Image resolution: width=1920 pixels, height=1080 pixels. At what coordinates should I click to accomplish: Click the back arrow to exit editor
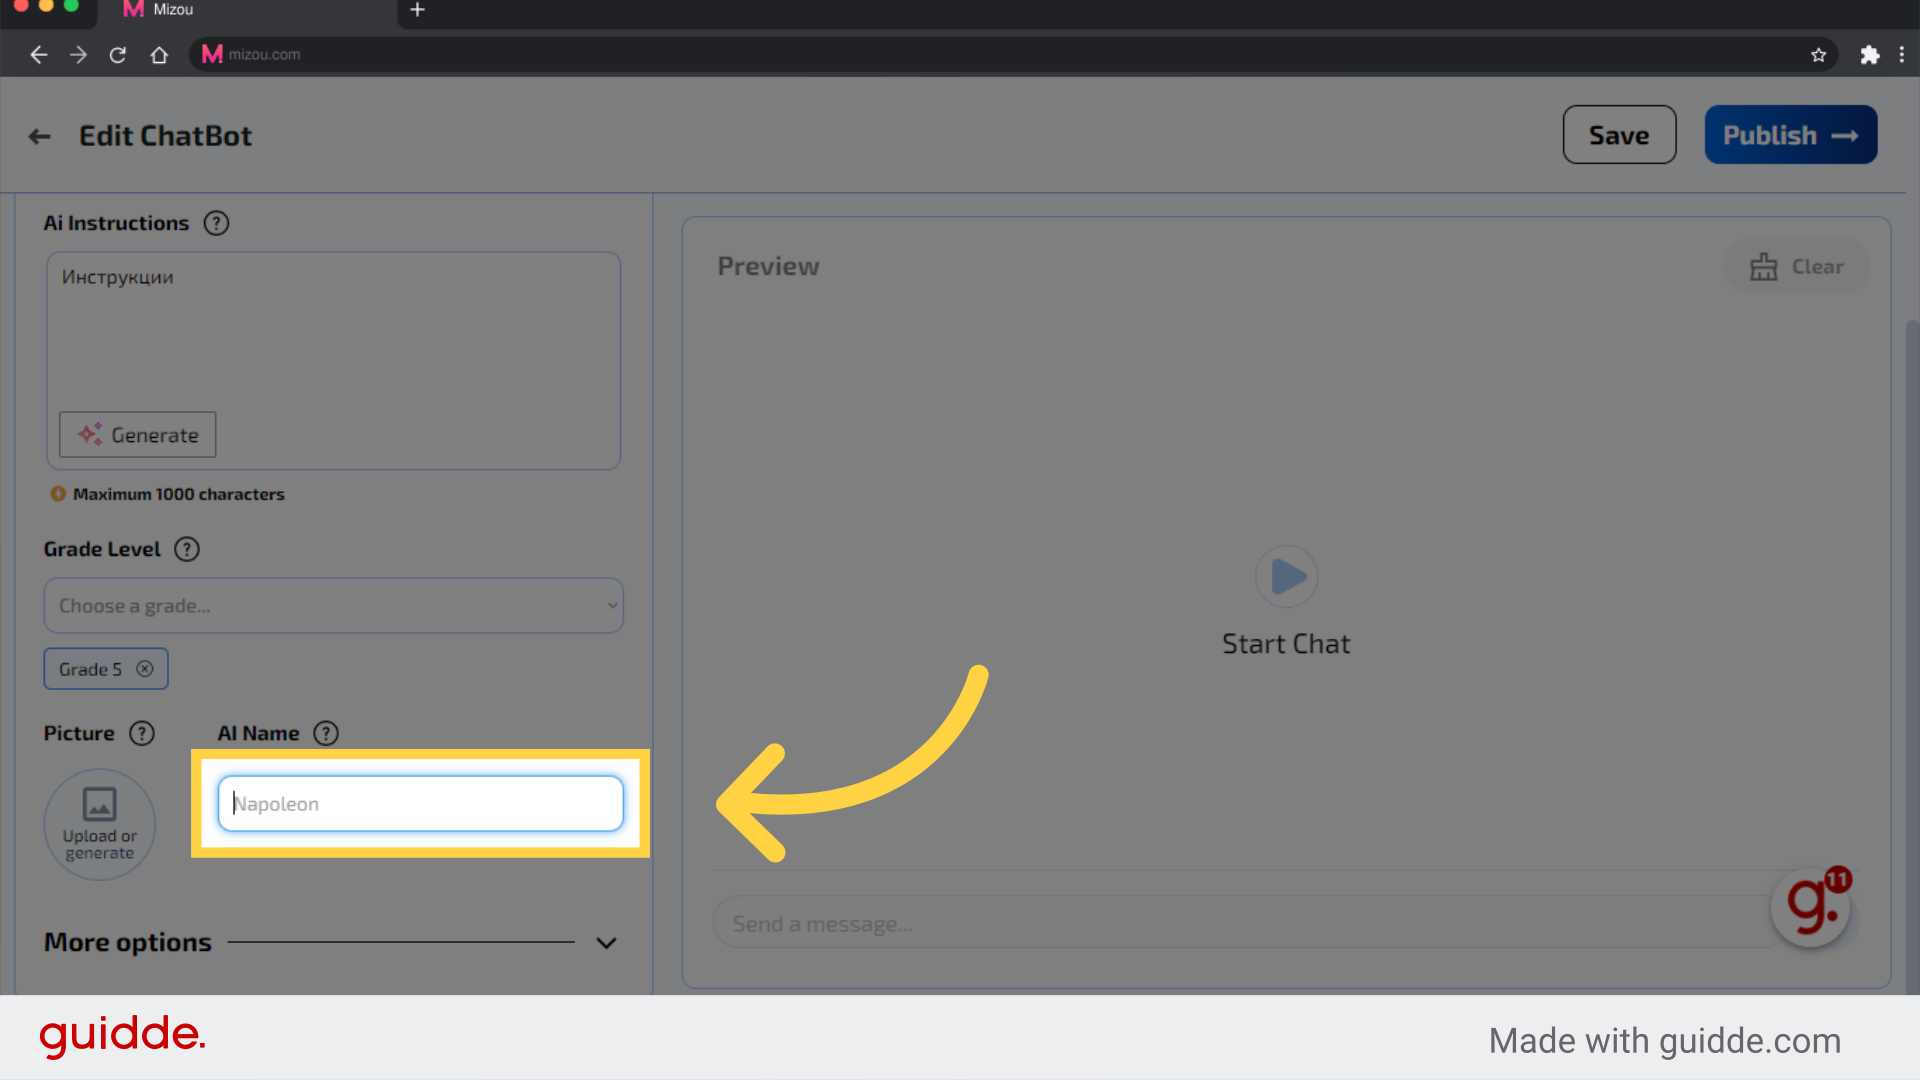(41, 136)
